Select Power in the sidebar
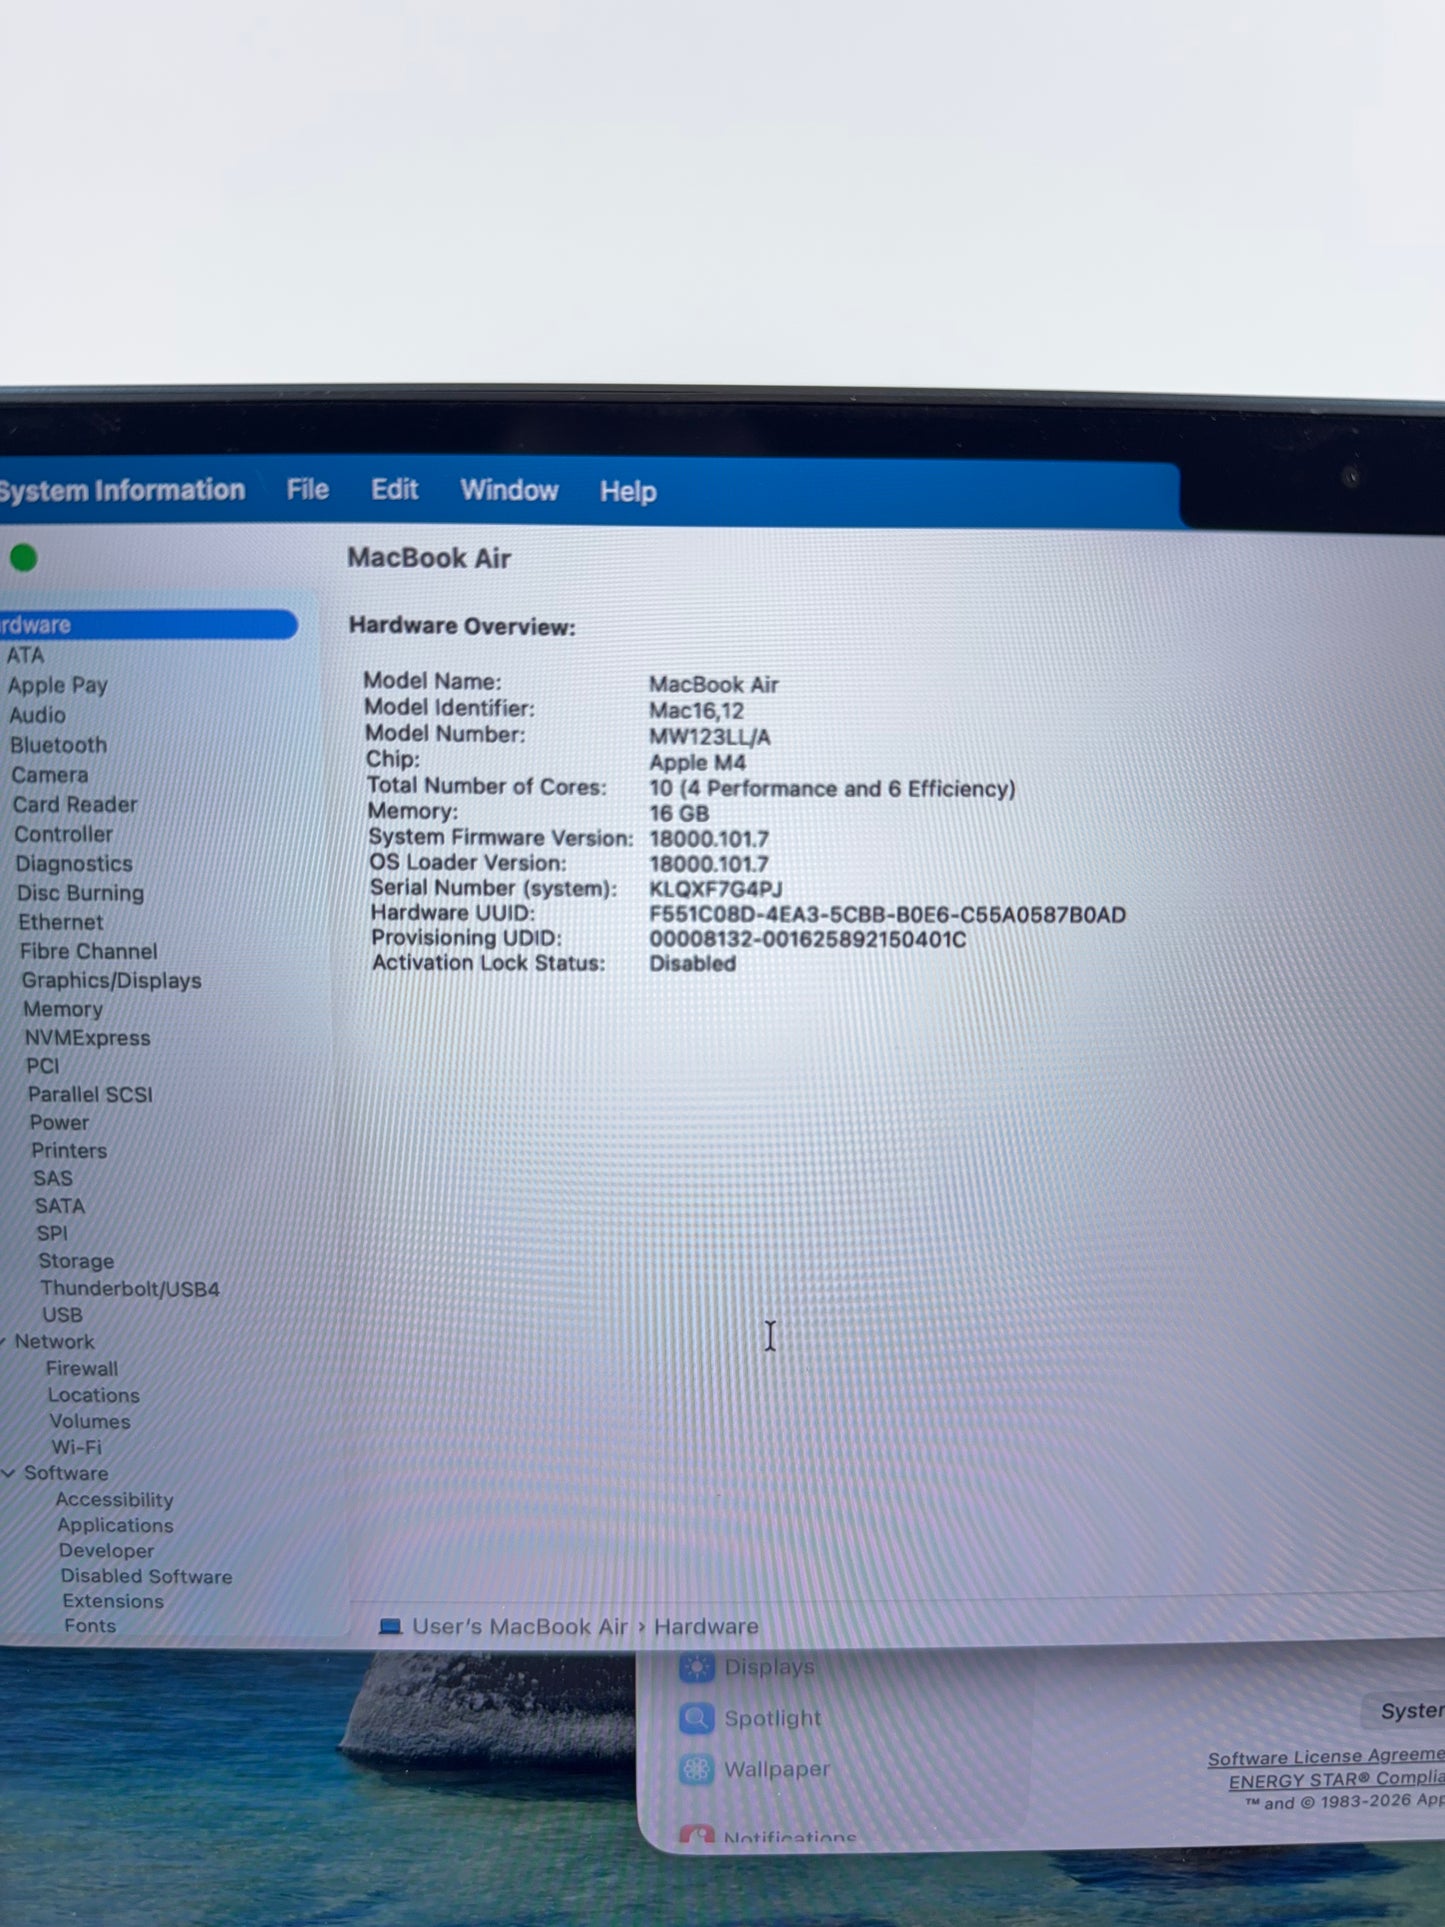This screenshot has width=1445, height=1927. [59, 1122]
